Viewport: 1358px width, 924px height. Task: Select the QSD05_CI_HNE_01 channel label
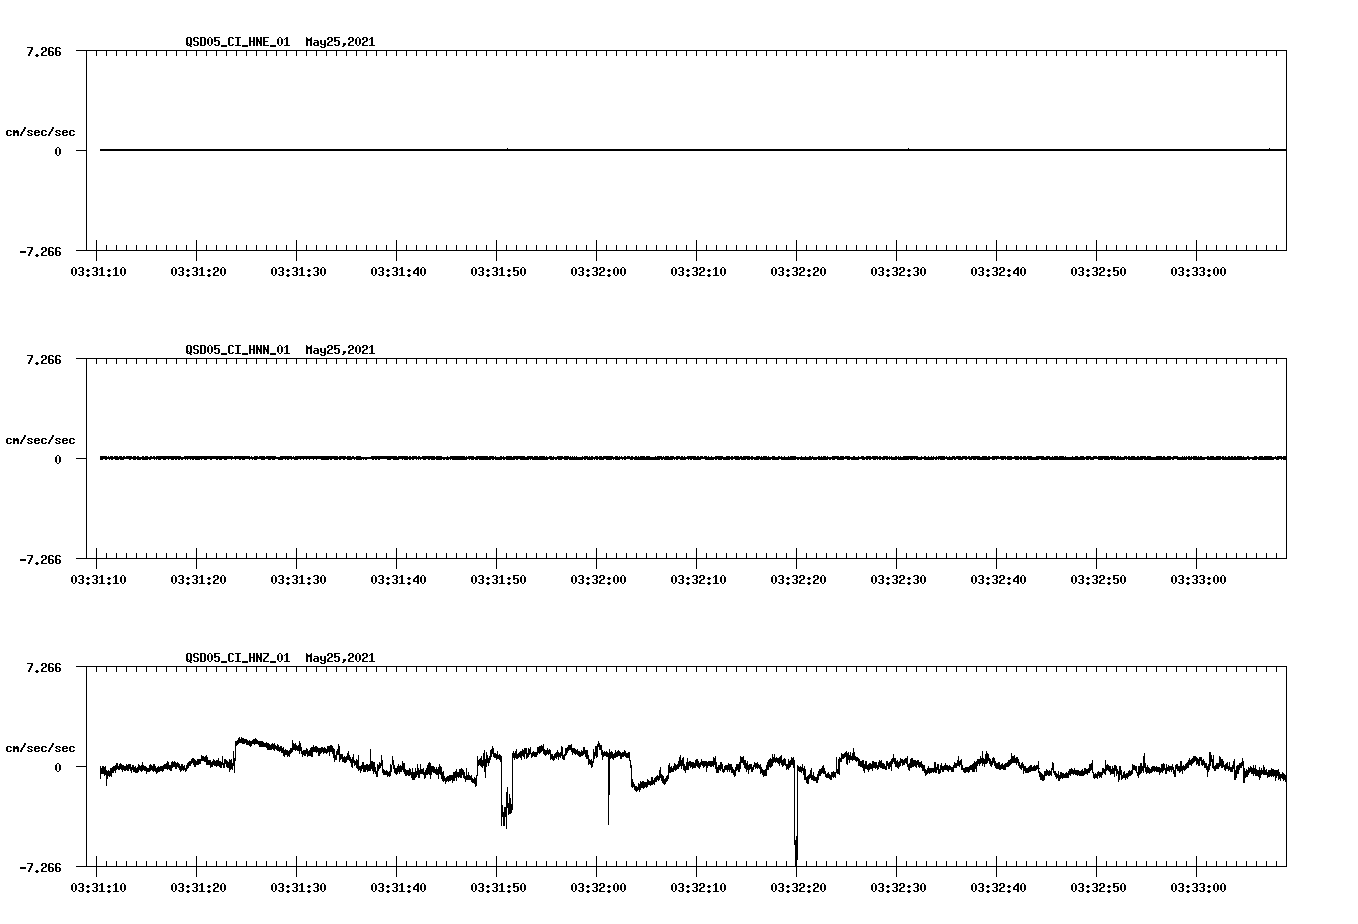click(239, 42)
